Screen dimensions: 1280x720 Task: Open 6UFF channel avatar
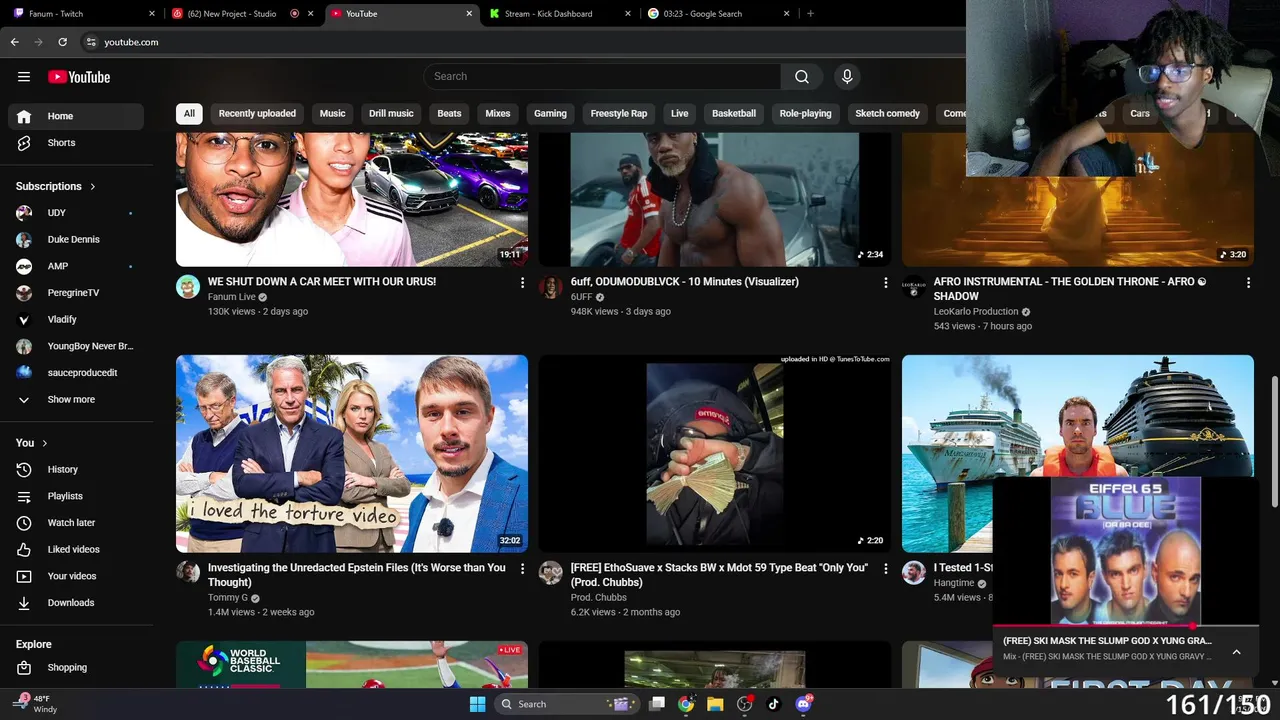point(551,287)
